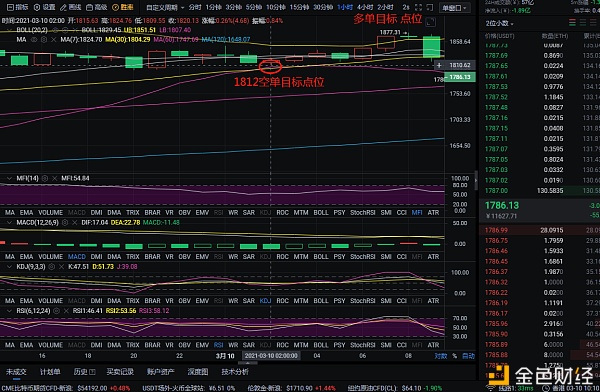
Task: Collapse the MACD(12,26,9) panel chevron
Action: 9,222
